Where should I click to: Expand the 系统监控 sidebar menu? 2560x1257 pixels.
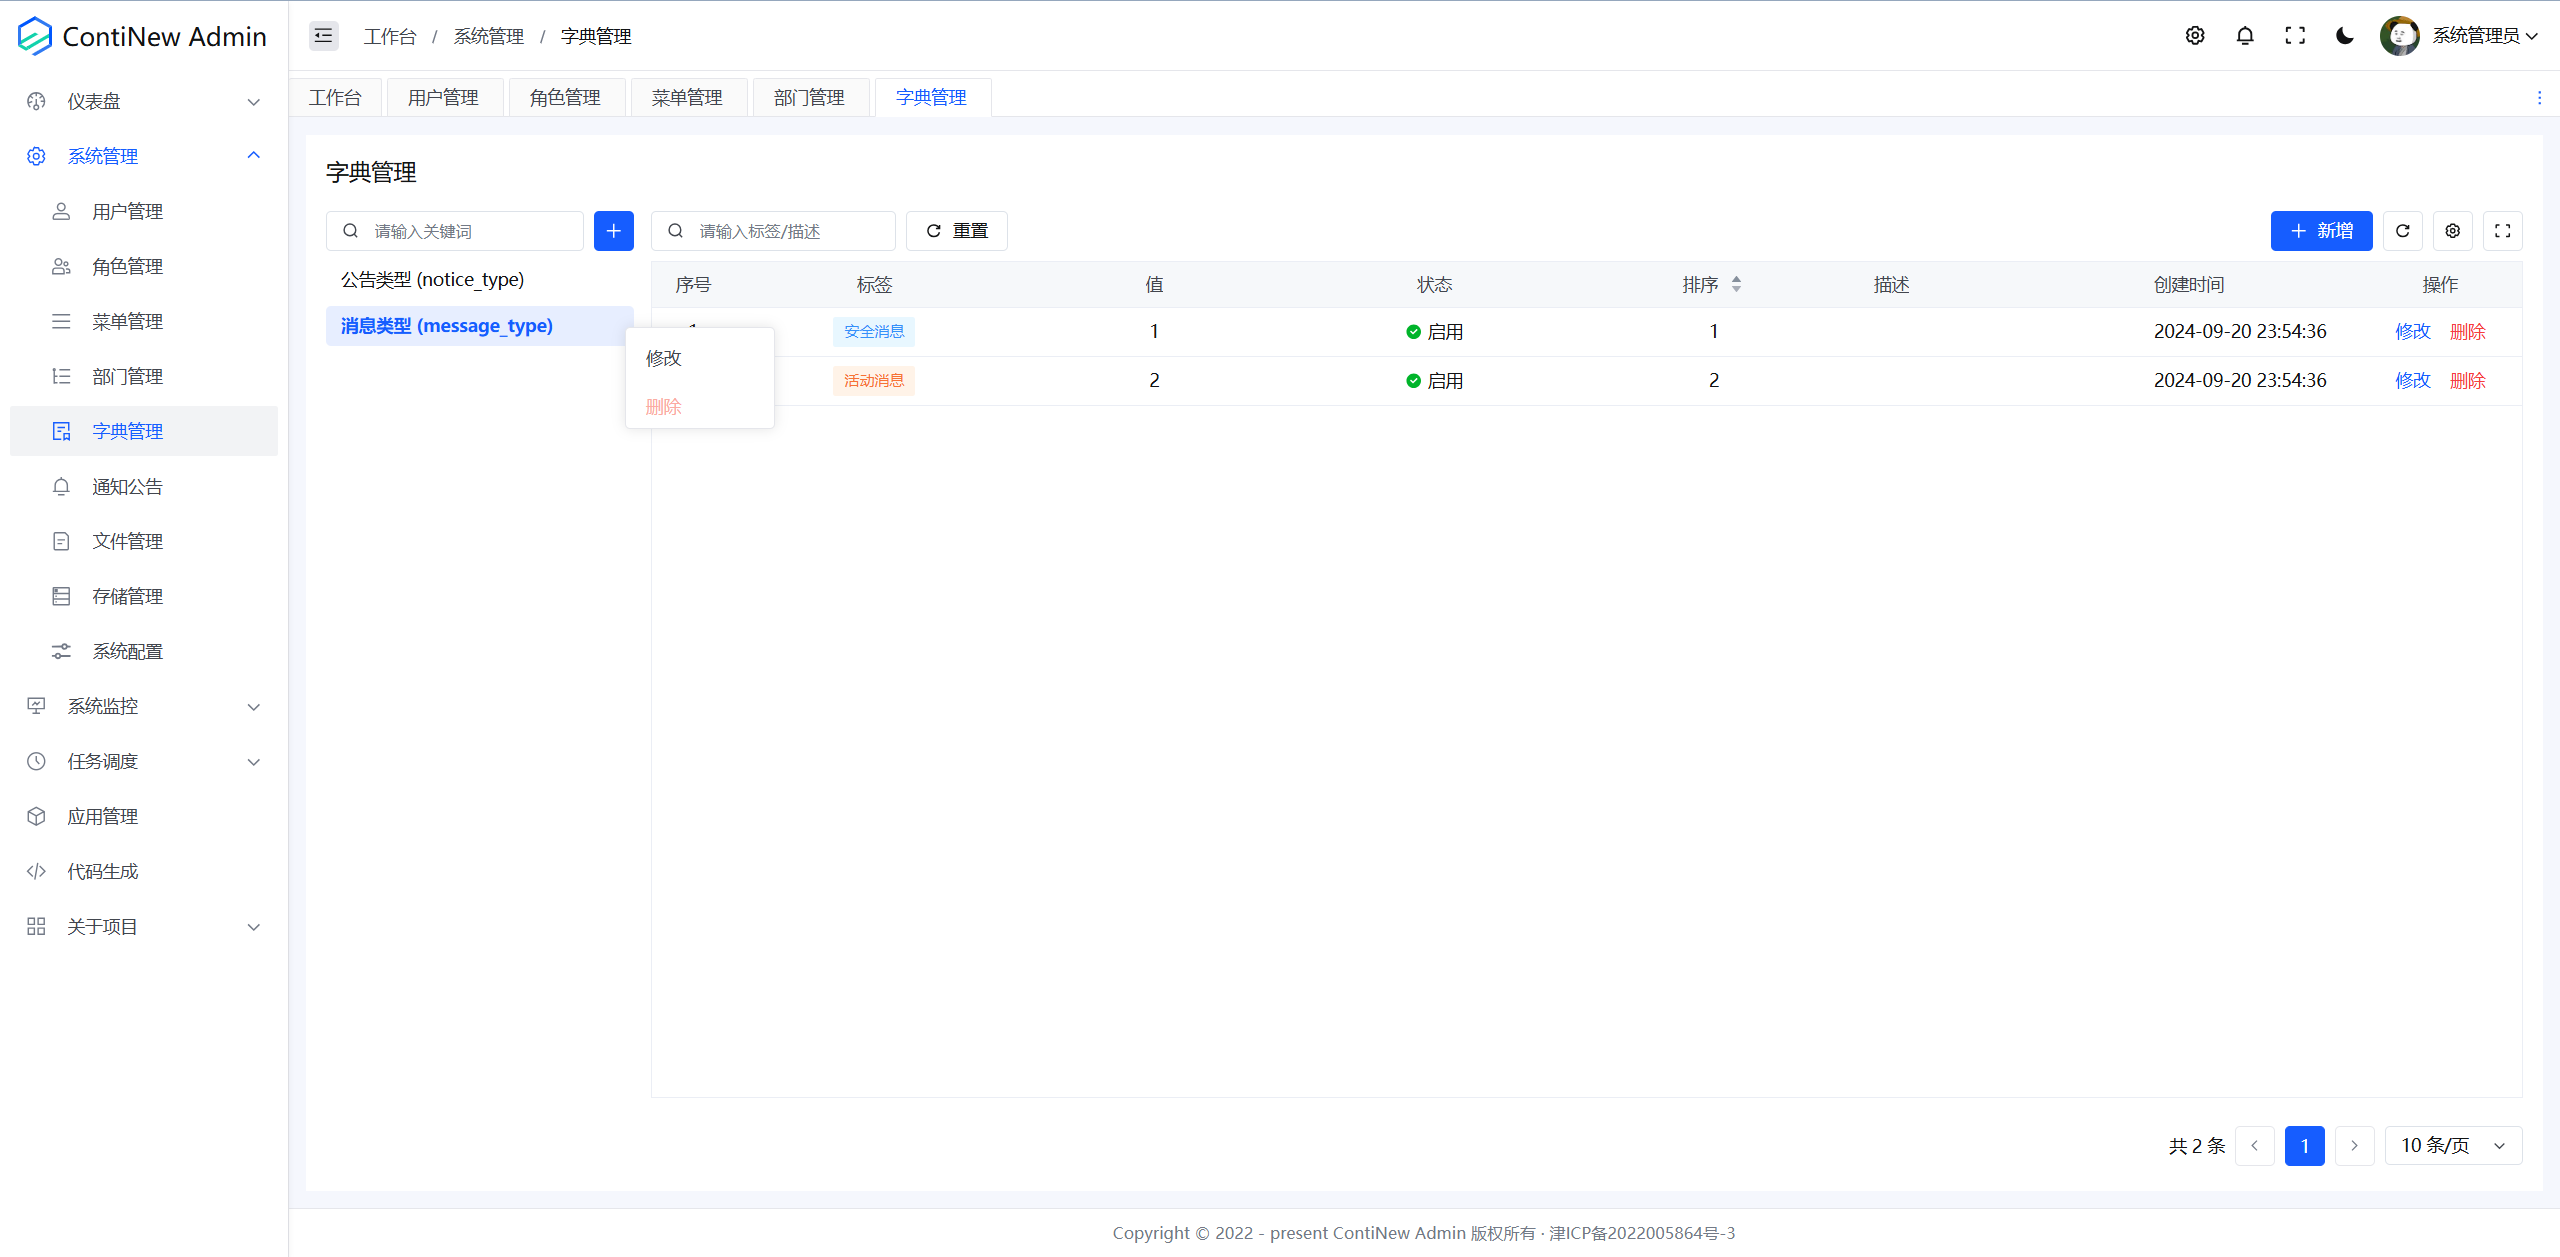point(143,706)
